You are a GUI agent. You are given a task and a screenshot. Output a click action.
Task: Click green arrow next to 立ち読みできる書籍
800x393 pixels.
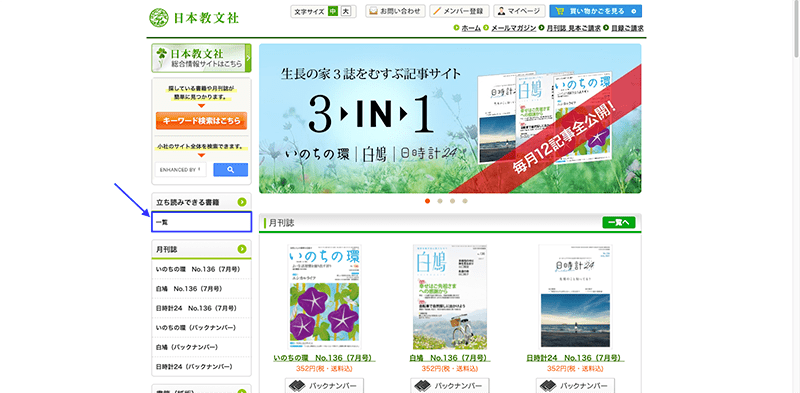click(242, 202)
